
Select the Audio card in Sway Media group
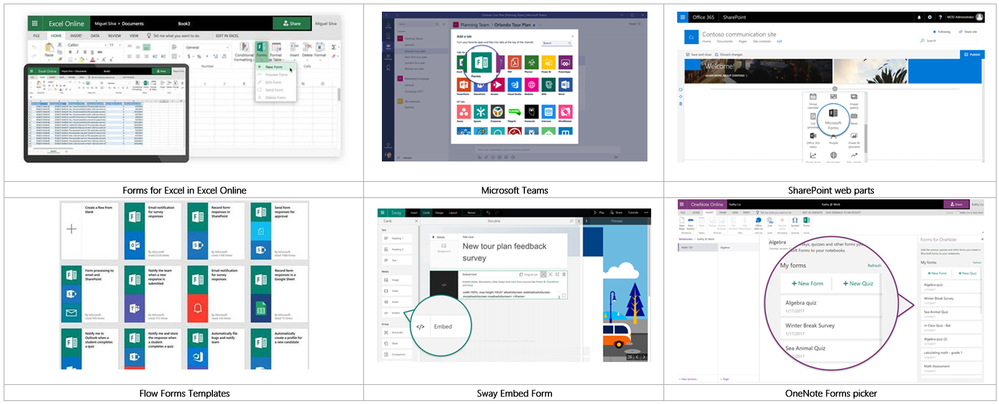(x=399, y=301)
